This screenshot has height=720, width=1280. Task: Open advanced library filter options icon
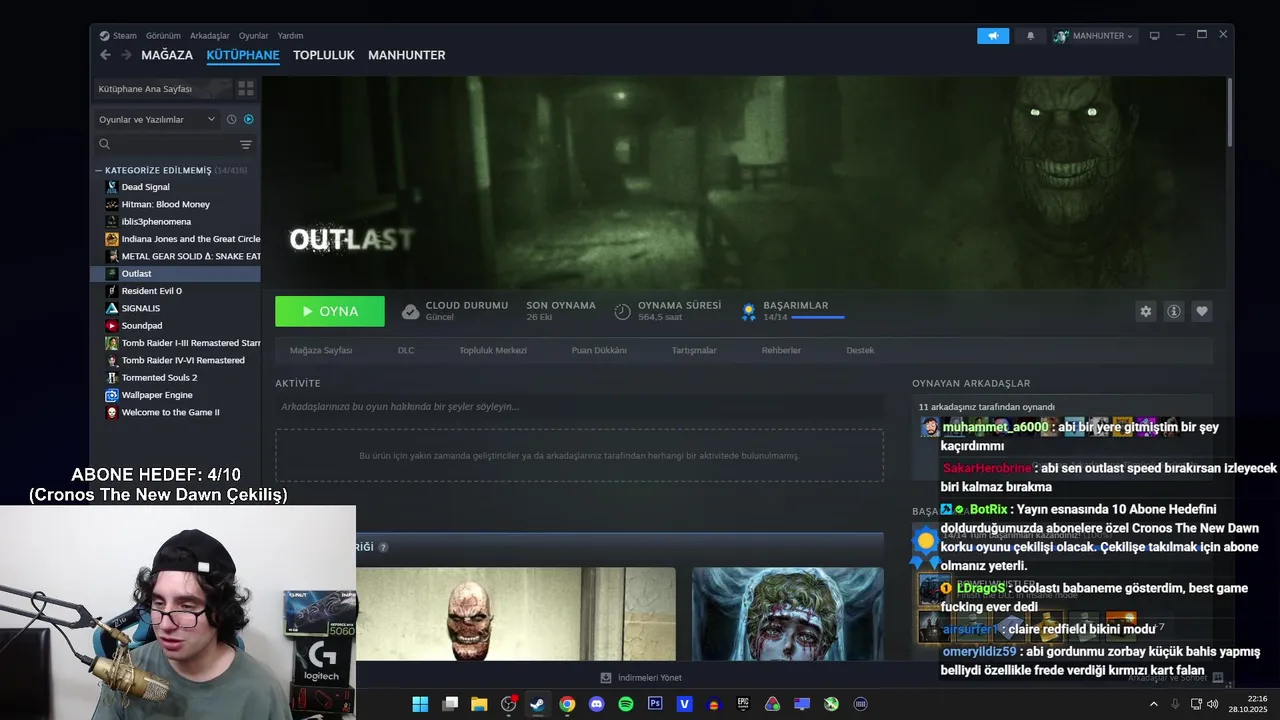pyautogui.click(x=246, y=145)
